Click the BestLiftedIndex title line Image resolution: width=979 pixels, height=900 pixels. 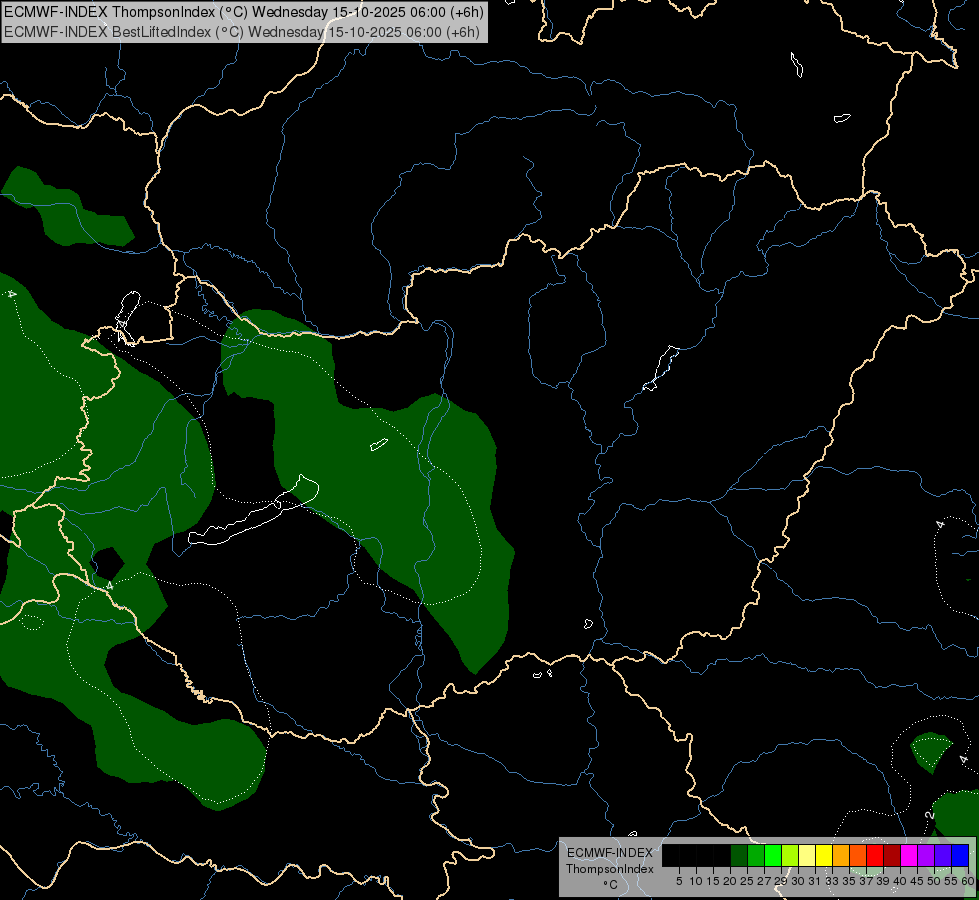[x=242, y=31]
